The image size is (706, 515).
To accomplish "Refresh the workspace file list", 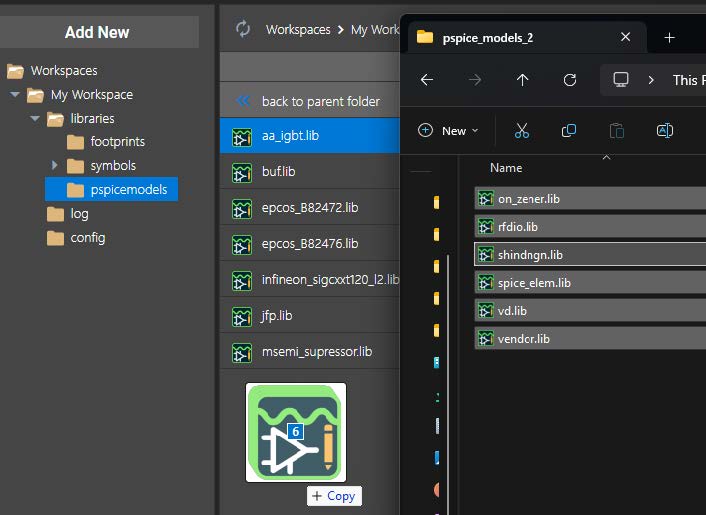I will click(243, 29).
